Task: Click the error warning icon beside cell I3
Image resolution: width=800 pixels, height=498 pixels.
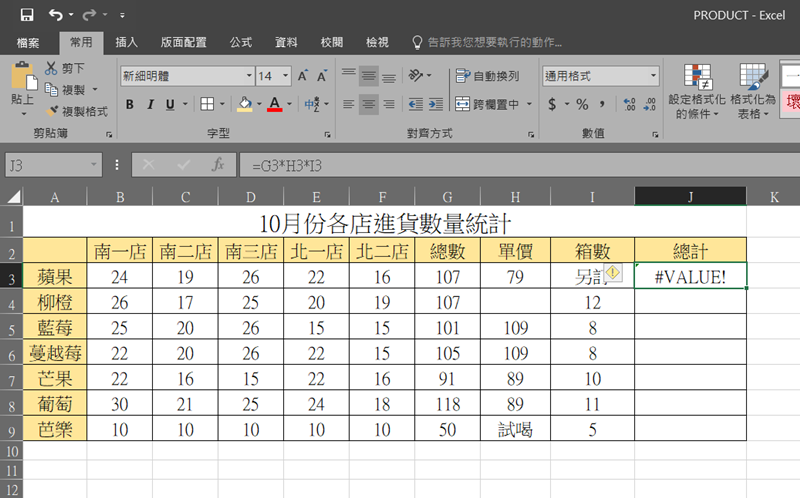Action: (x=614, y=272)
